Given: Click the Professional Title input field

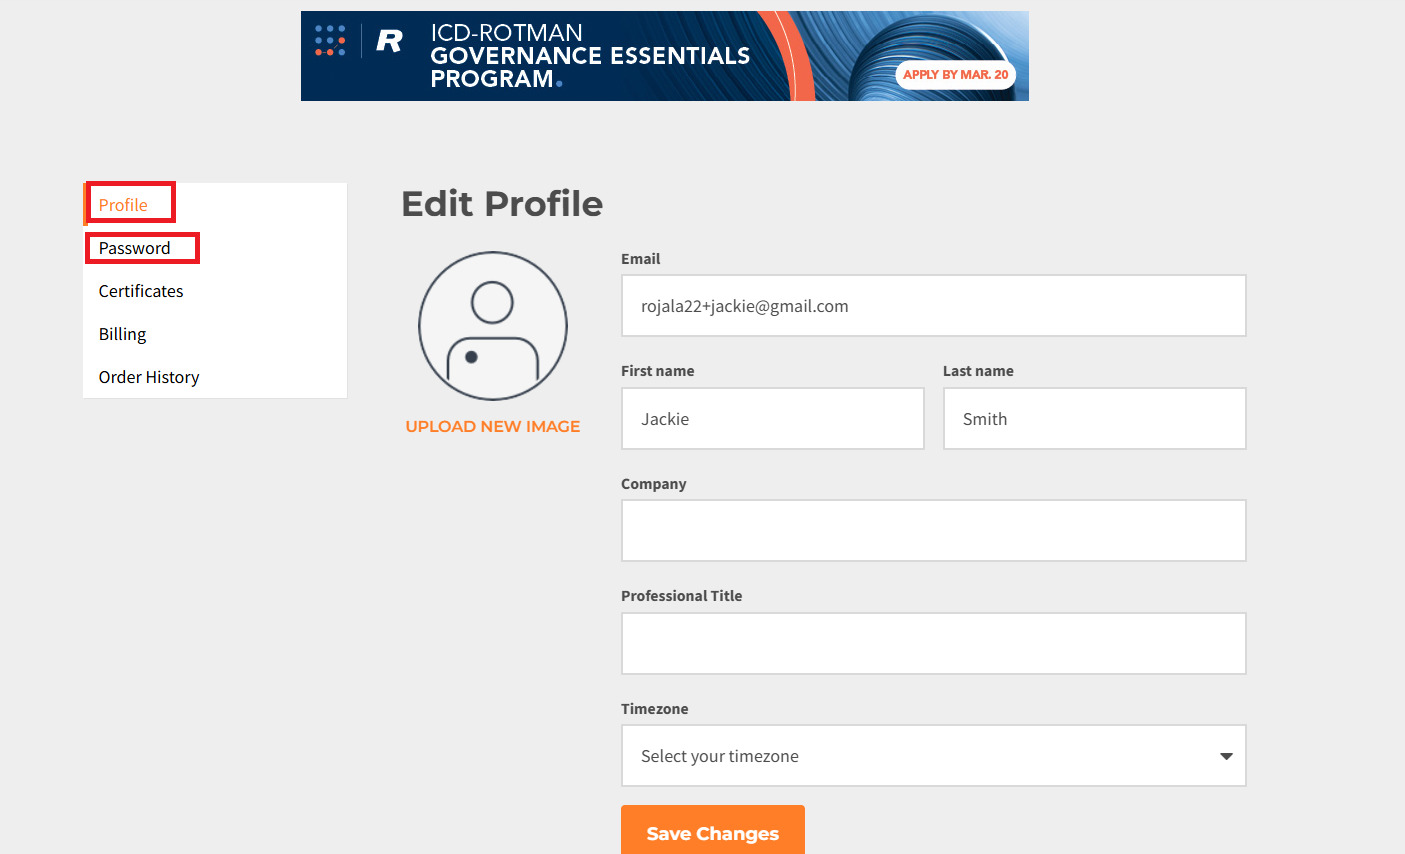Looking at the screenshot, I should [934, 644].
